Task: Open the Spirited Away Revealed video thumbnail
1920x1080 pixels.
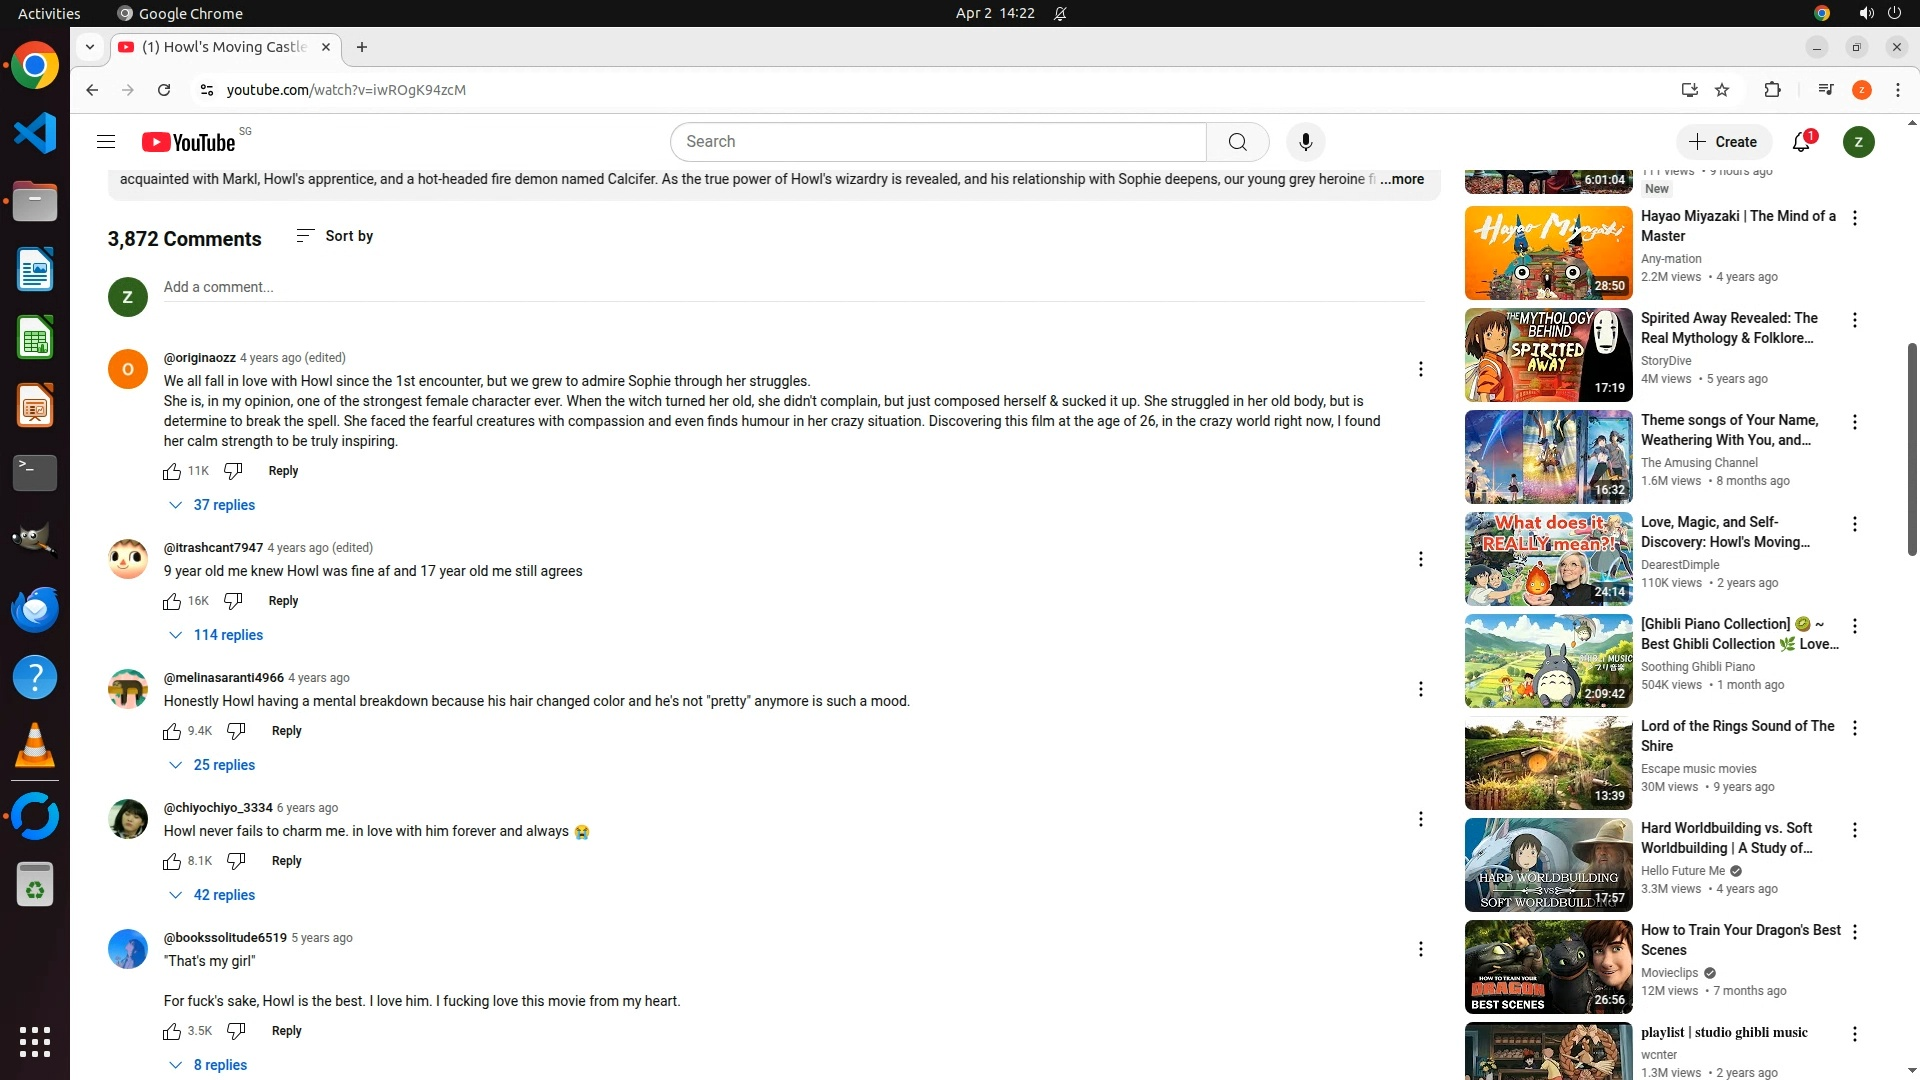Action: [1548, 355]
